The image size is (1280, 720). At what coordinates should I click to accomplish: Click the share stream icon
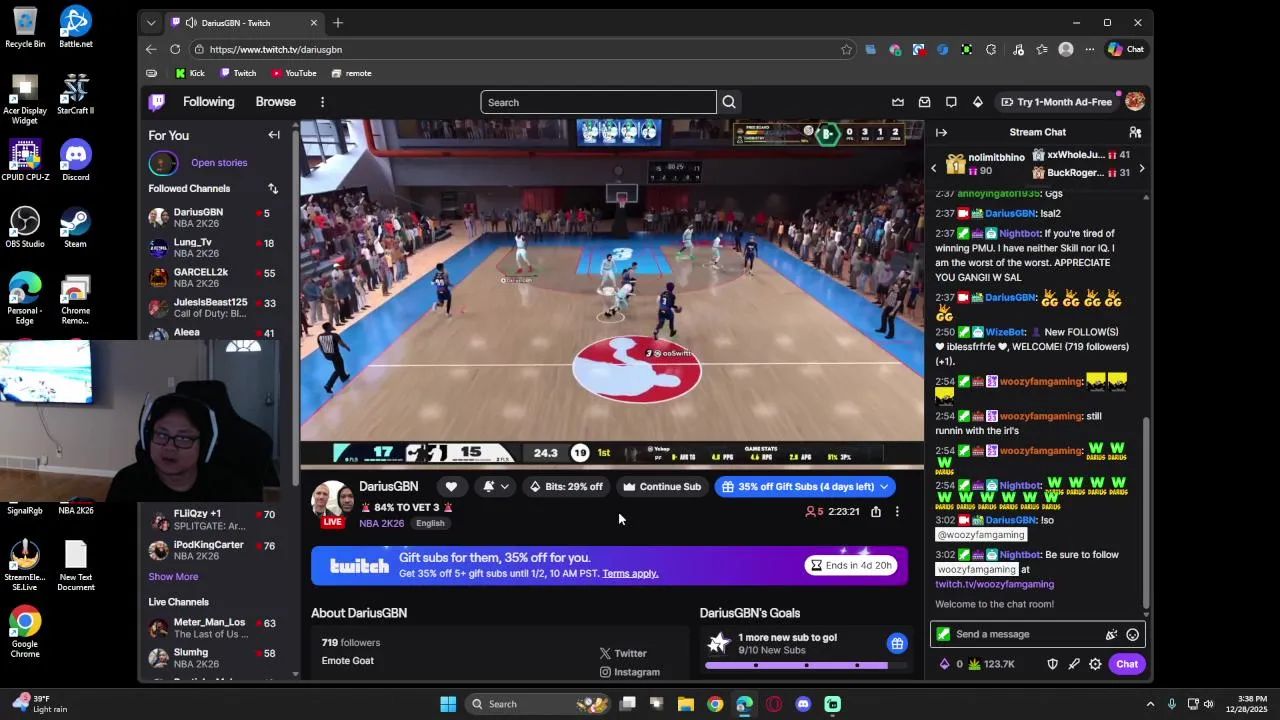click(876, 512)
